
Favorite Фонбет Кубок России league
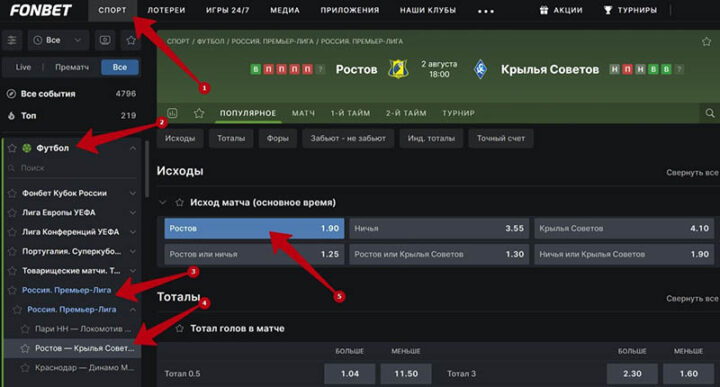[x=12, y=193]
